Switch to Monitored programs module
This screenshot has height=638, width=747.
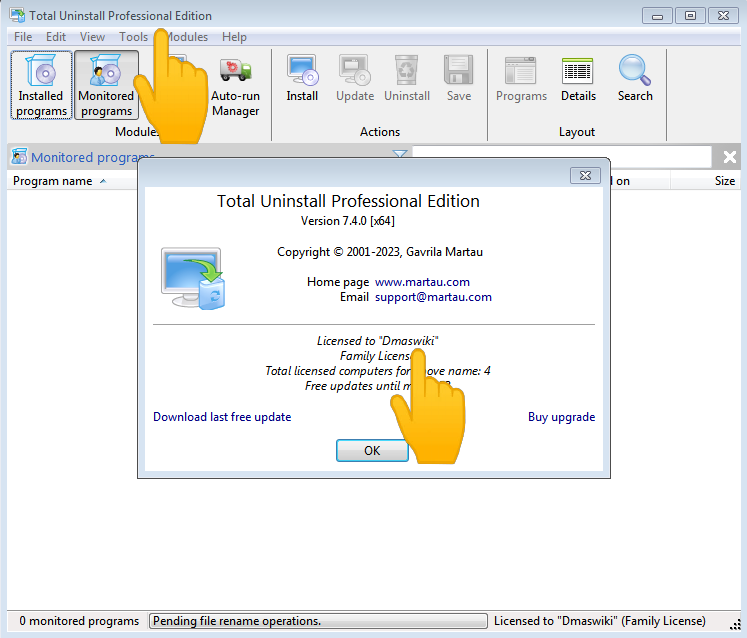tap(106, 85)
